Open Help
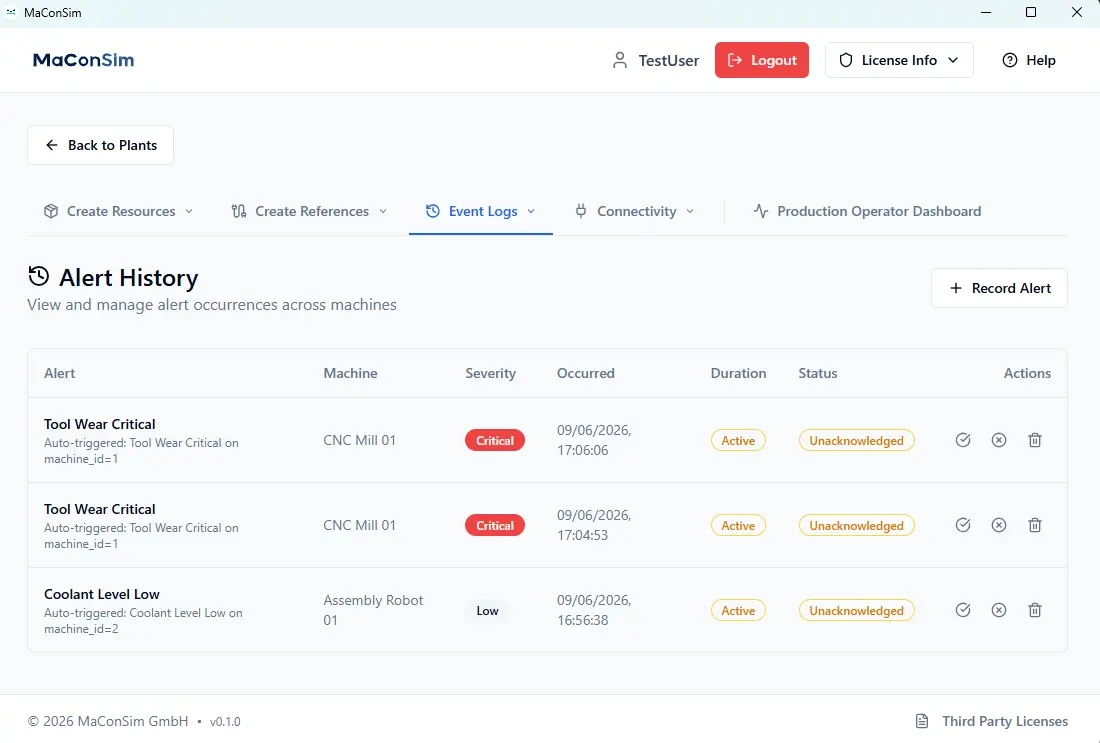This screenshot has width=1100, height=743. click(1028, 60)
